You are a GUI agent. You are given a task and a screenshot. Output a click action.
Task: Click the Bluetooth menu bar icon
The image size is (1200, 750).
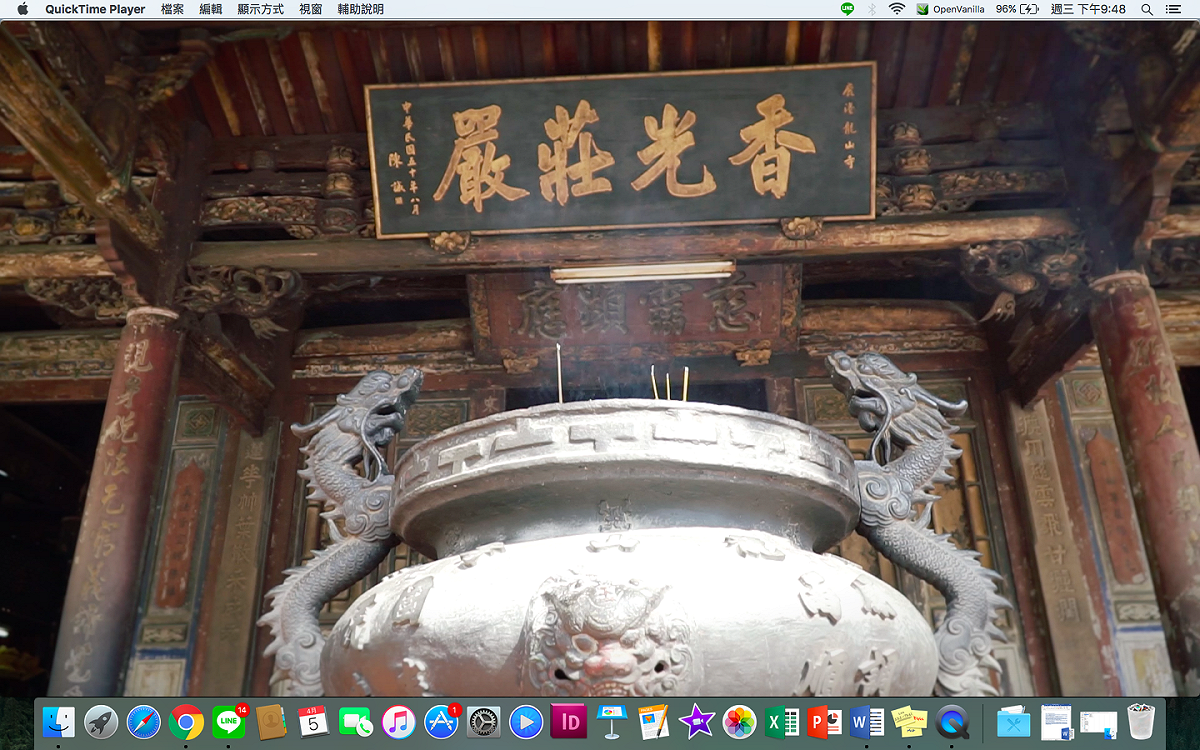[871, 9]
